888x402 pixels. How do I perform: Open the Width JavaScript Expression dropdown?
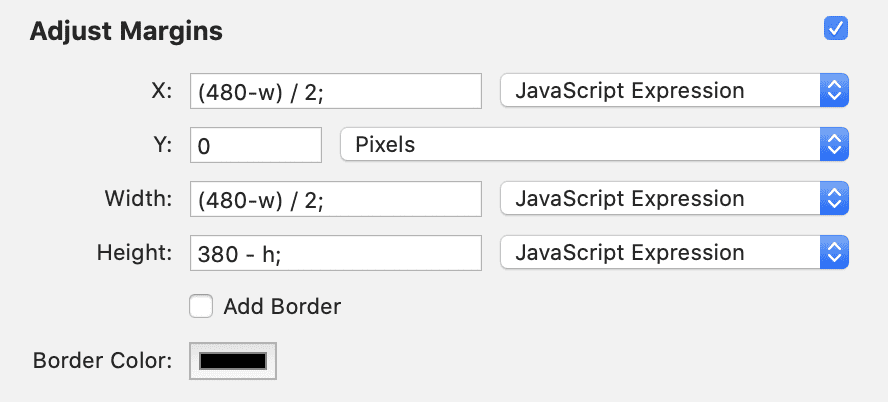coord(660,199)
